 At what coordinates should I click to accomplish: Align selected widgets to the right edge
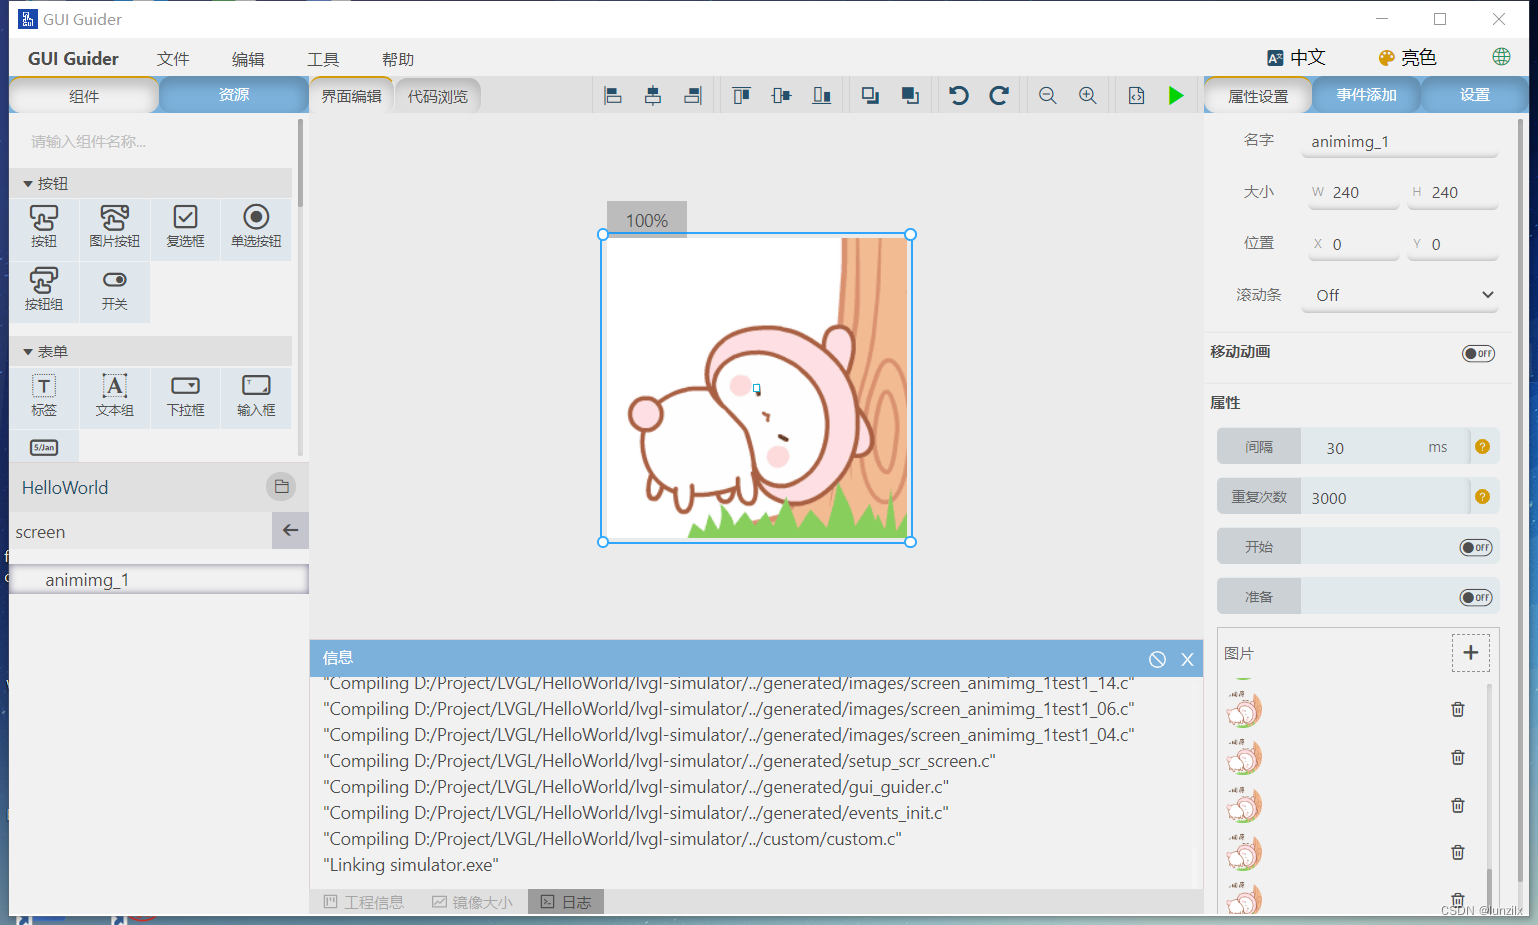click(x=693, y=96)
